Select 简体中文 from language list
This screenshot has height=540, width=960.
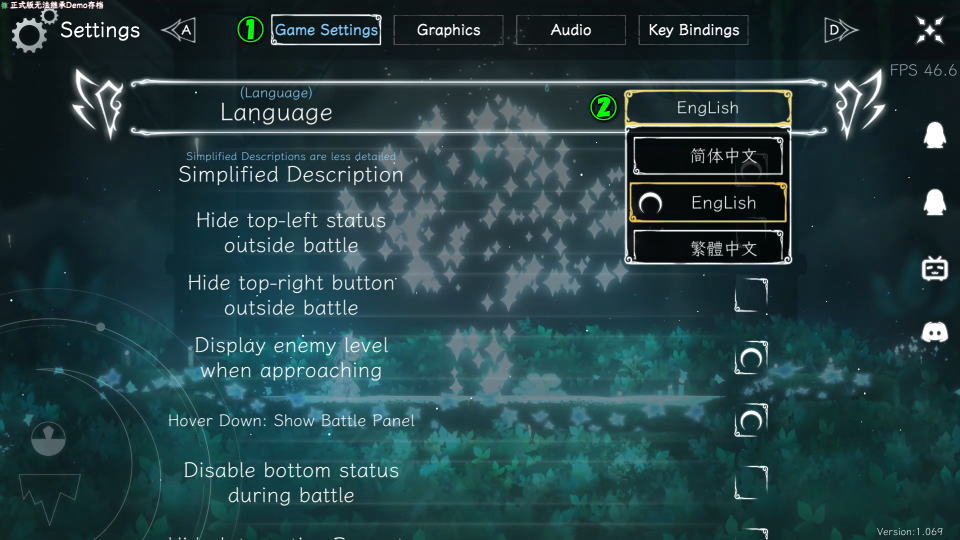(708, 156)
